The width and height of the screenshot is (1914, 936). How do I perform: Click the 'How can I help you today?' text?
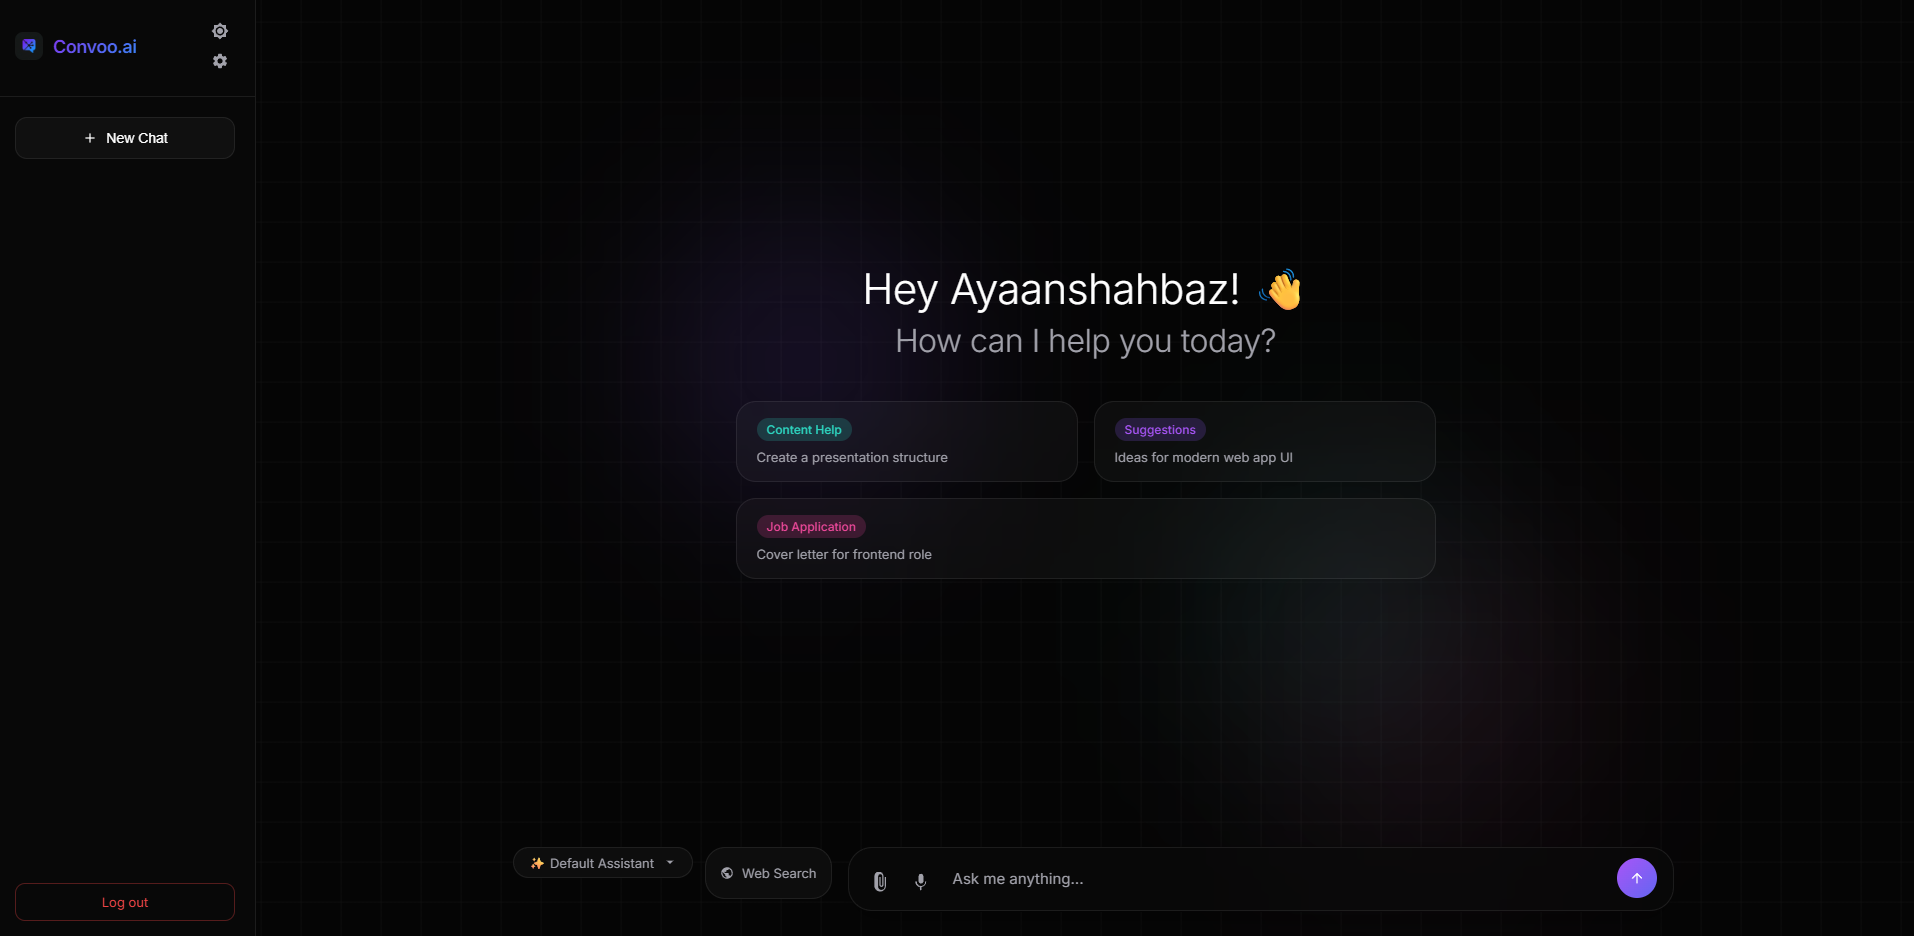tap(1086, 341)
